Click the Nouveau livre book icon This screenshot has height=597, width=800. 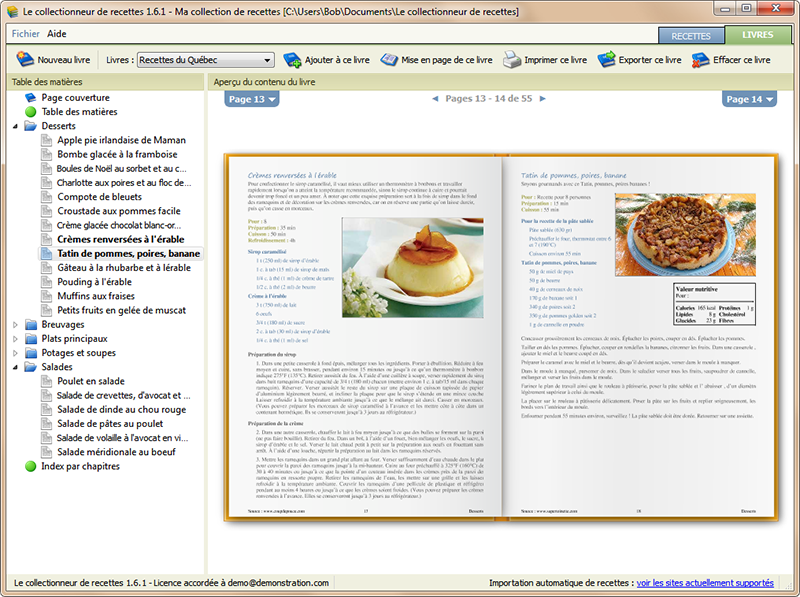(x=24, y=60)
